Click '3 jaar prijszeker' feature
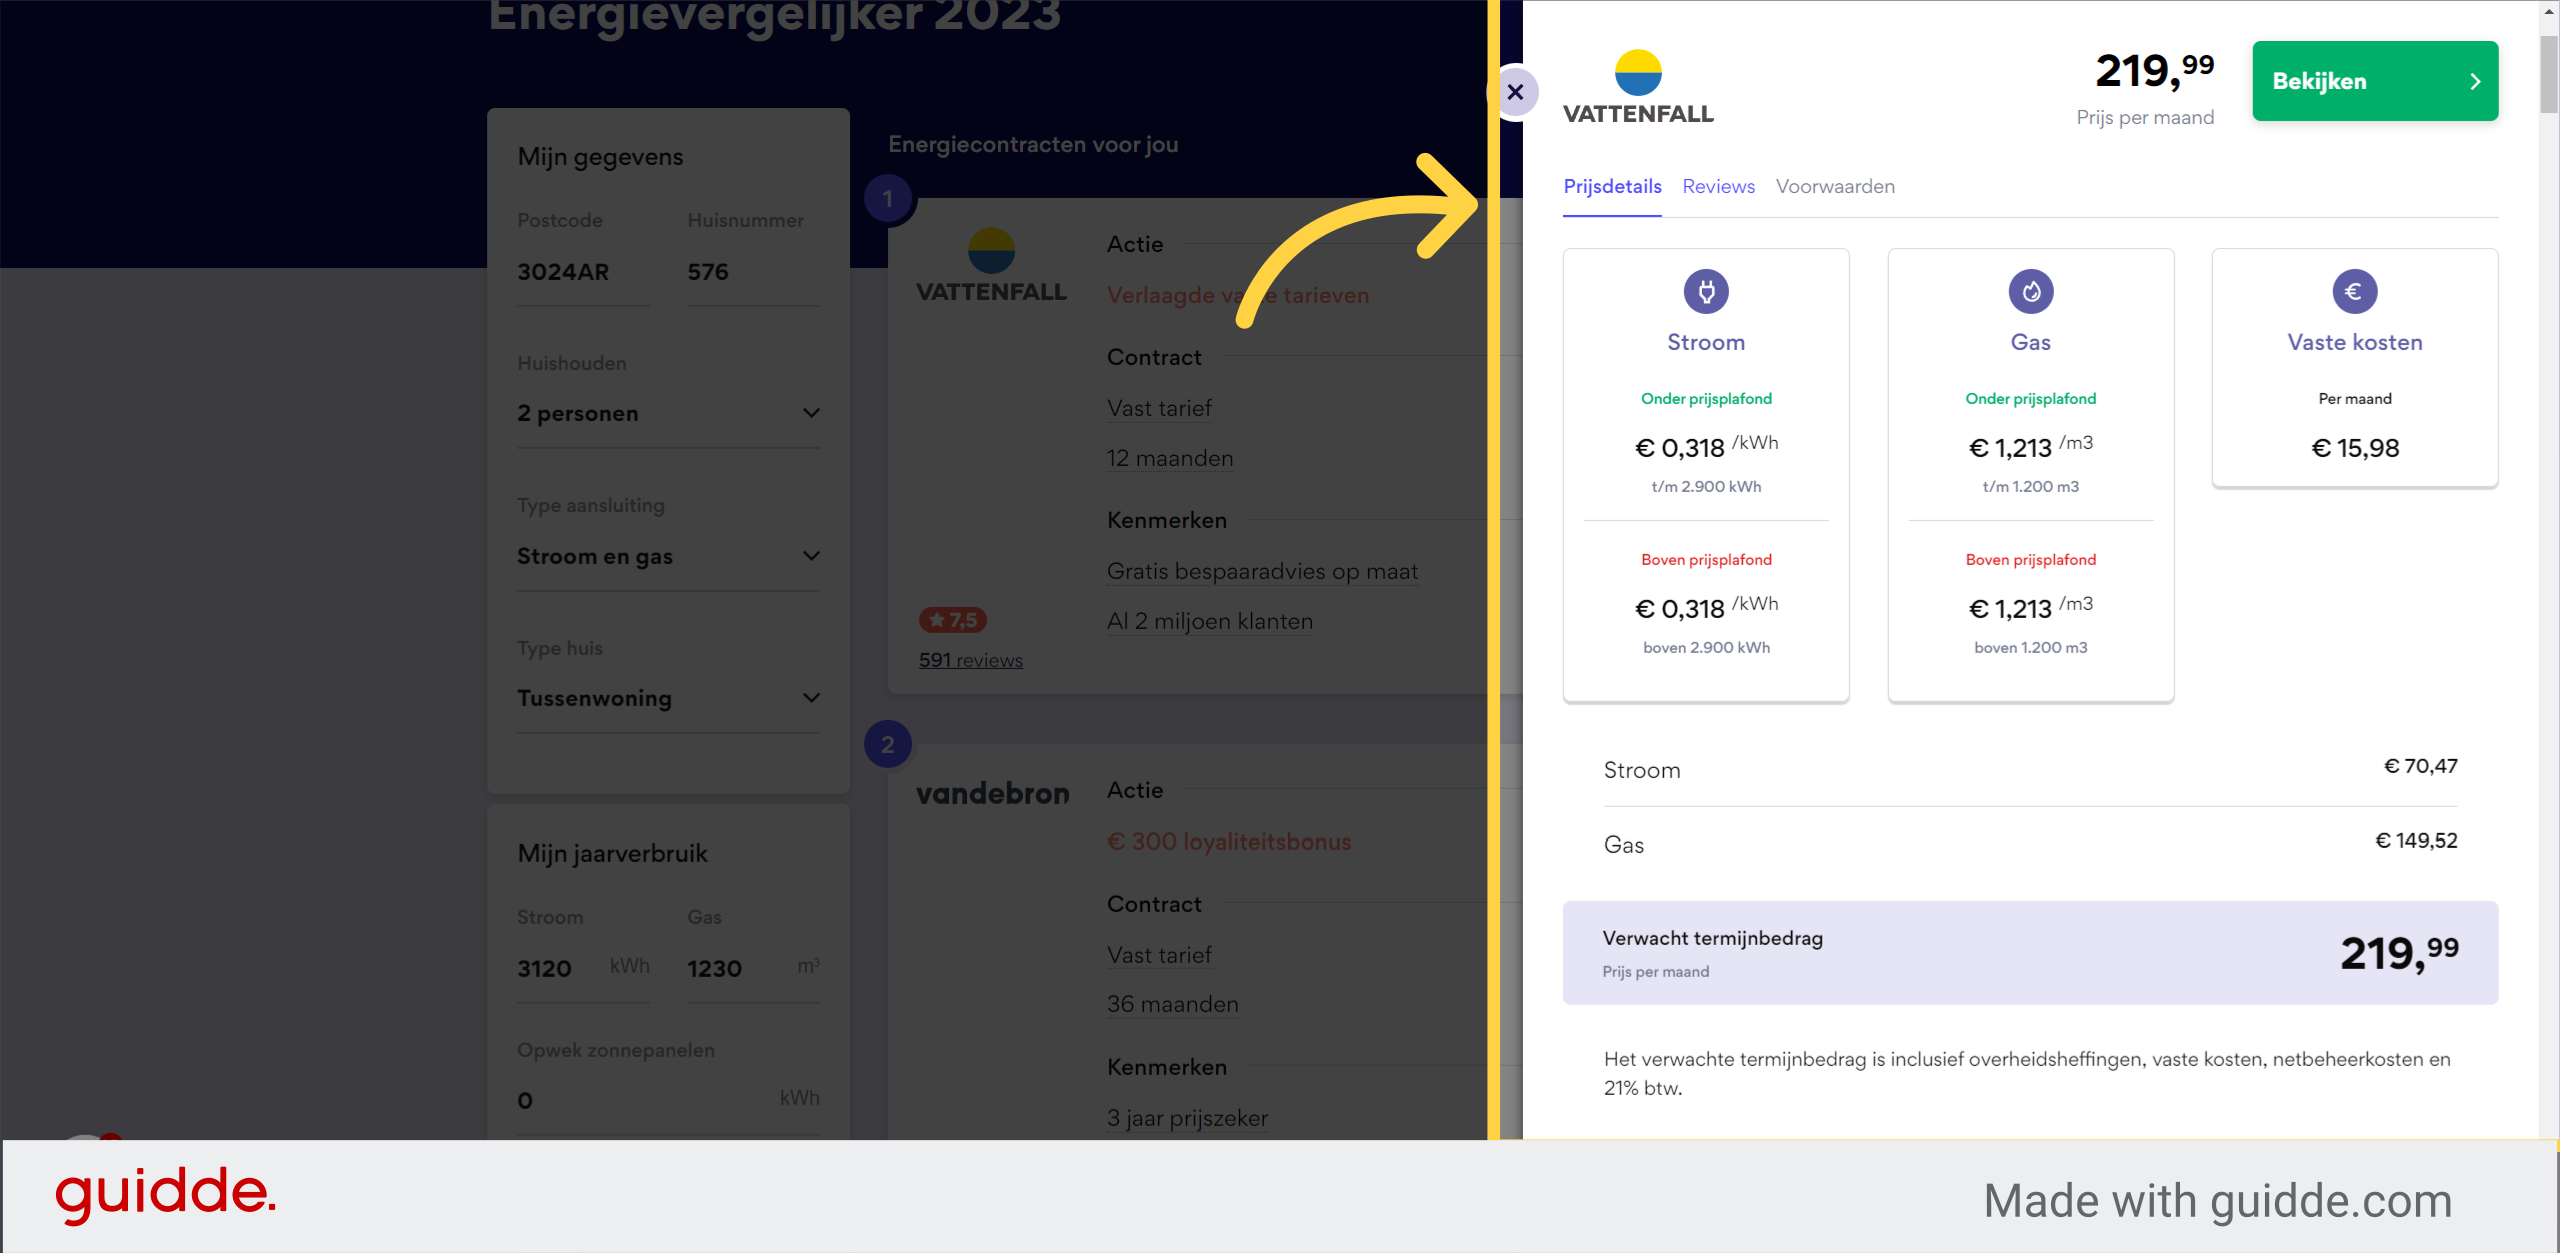The height and width of the screenshot is (1253, 2560). pyautogui.click(x=1187, y=1118)
